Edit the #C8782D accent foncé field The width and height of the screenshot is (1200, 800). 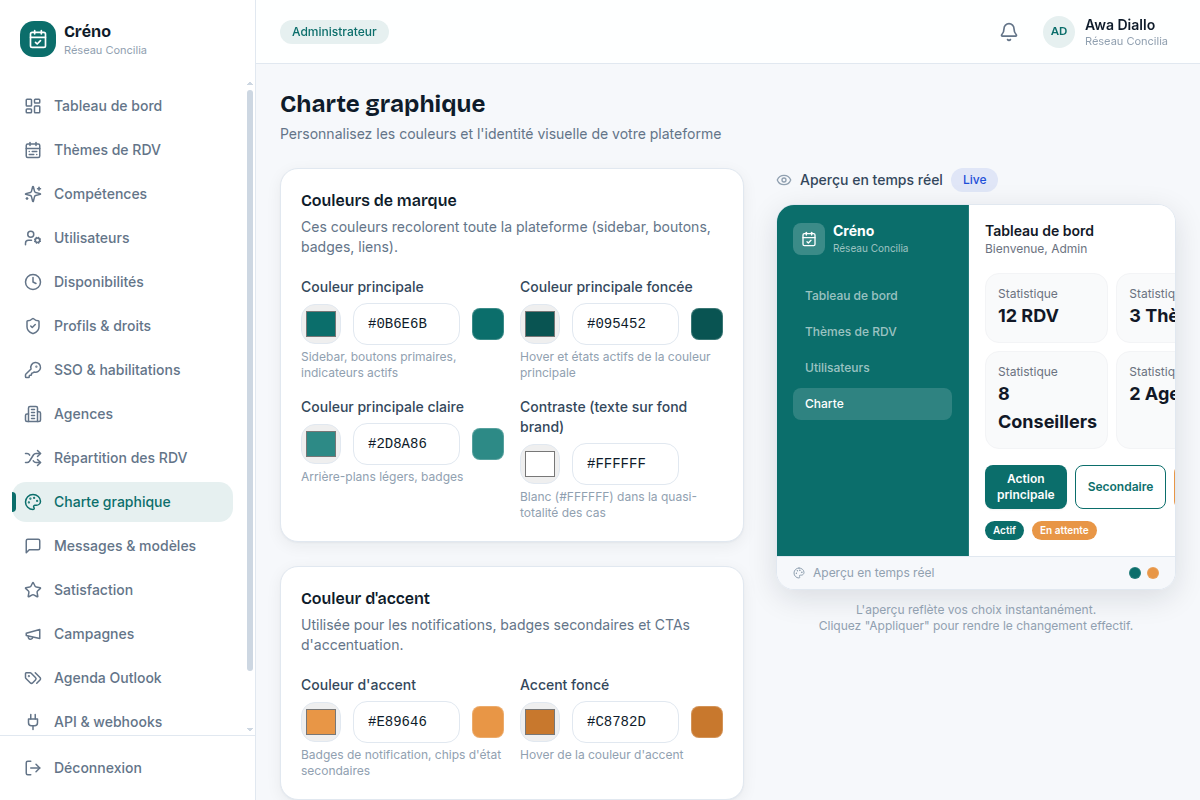pos(625,722)
